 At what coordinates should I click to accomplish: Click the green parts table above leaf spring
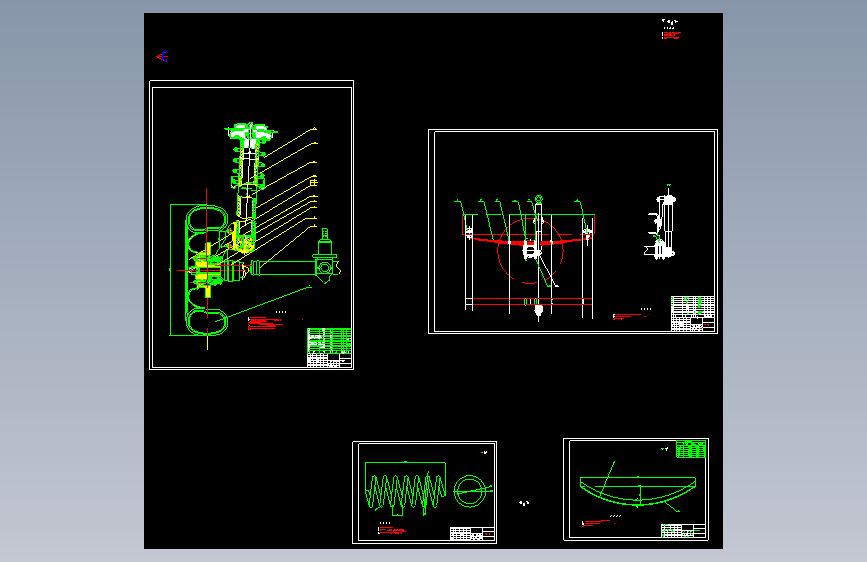click(691, 449)
